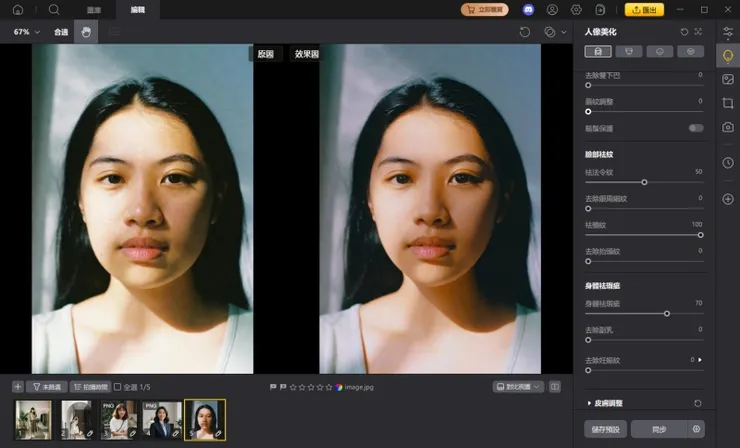
Task: Open the adjustment sliders sidebar icon
Action: tap(728, 32)
